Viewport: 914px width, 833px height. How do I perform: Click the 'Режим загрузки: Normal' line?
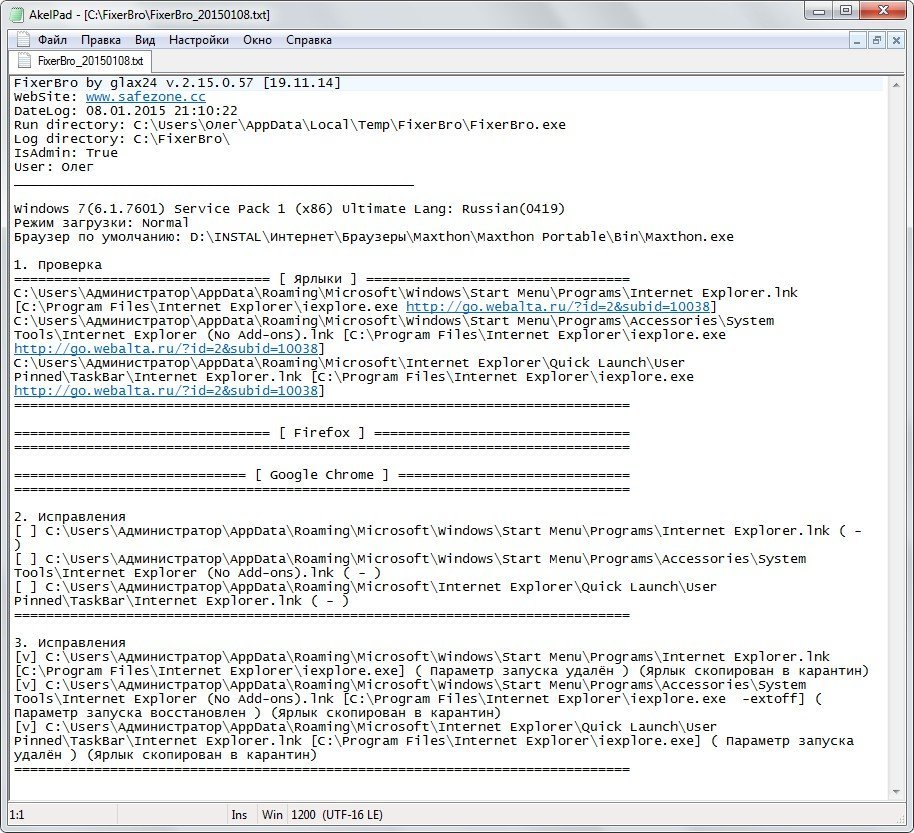pyautogui.click(x=101, y=223)
